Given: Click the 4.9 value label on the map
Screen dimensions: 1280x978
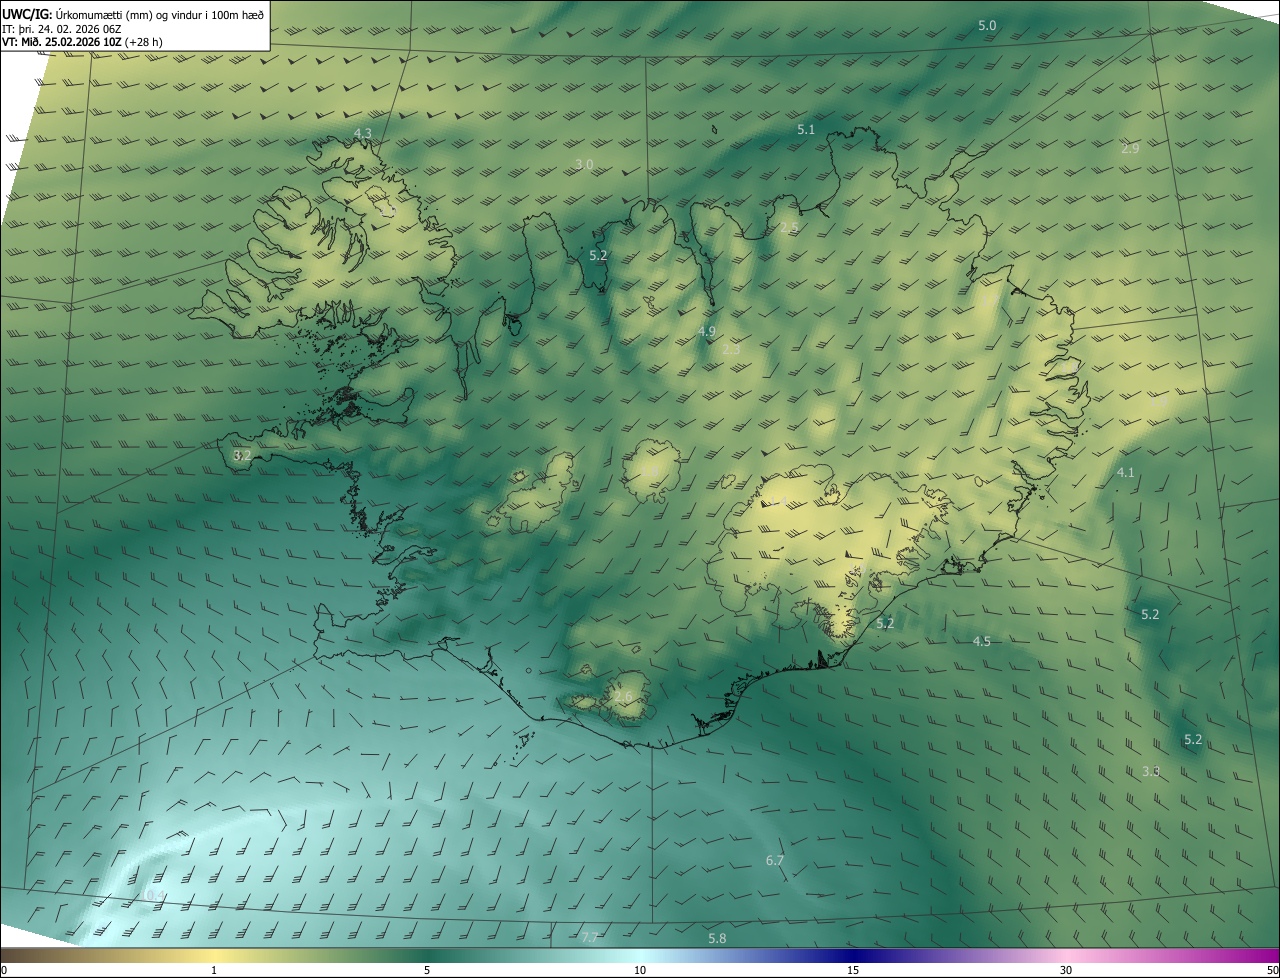Looking at the screenshot, I should pos(707,332).
